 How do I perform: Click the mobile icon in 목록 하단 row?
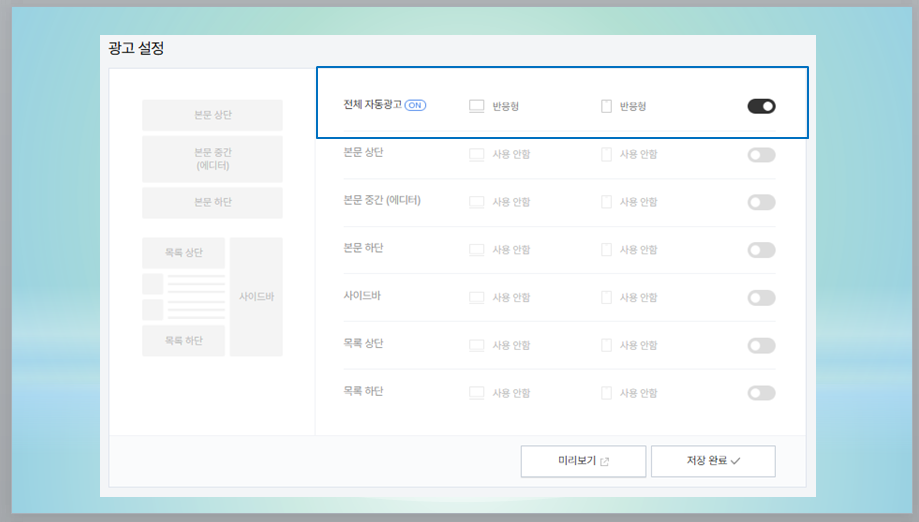[607, 393]
